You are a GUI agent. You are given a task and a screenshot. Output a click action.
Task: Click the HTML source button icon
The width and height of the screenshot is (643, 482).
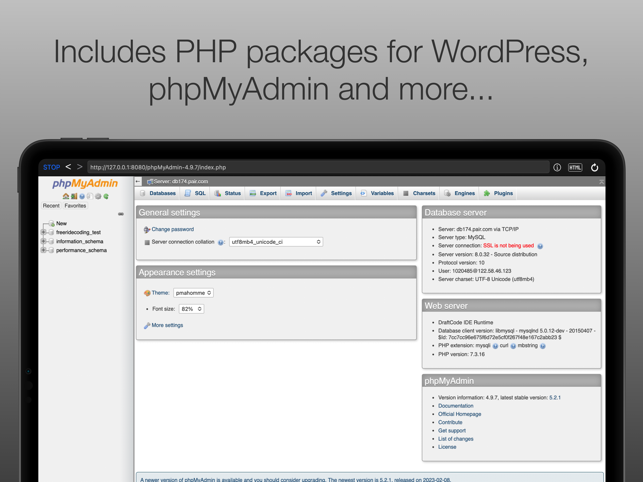[575, 167]
